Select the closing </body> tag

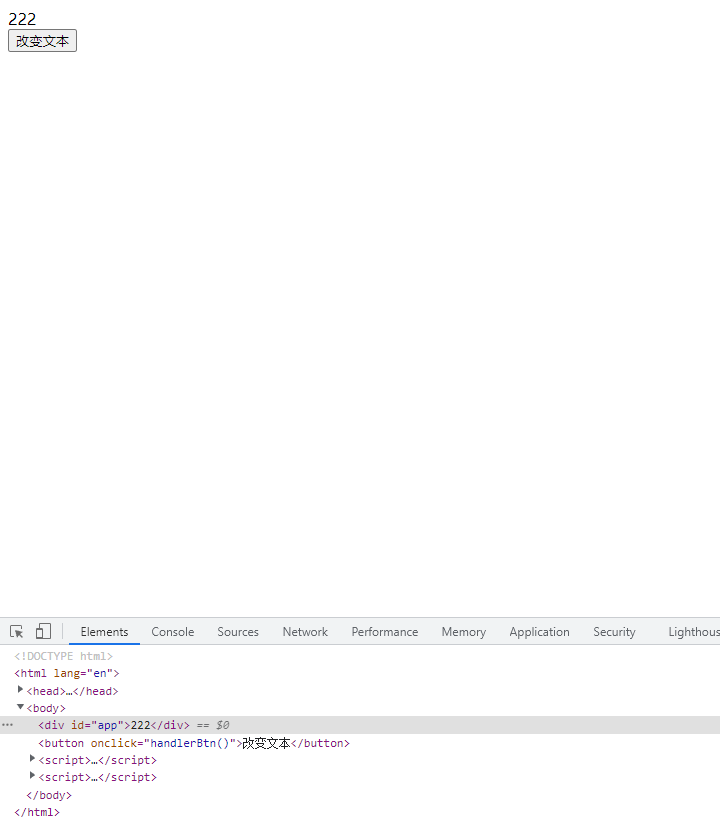coord(49,795)
